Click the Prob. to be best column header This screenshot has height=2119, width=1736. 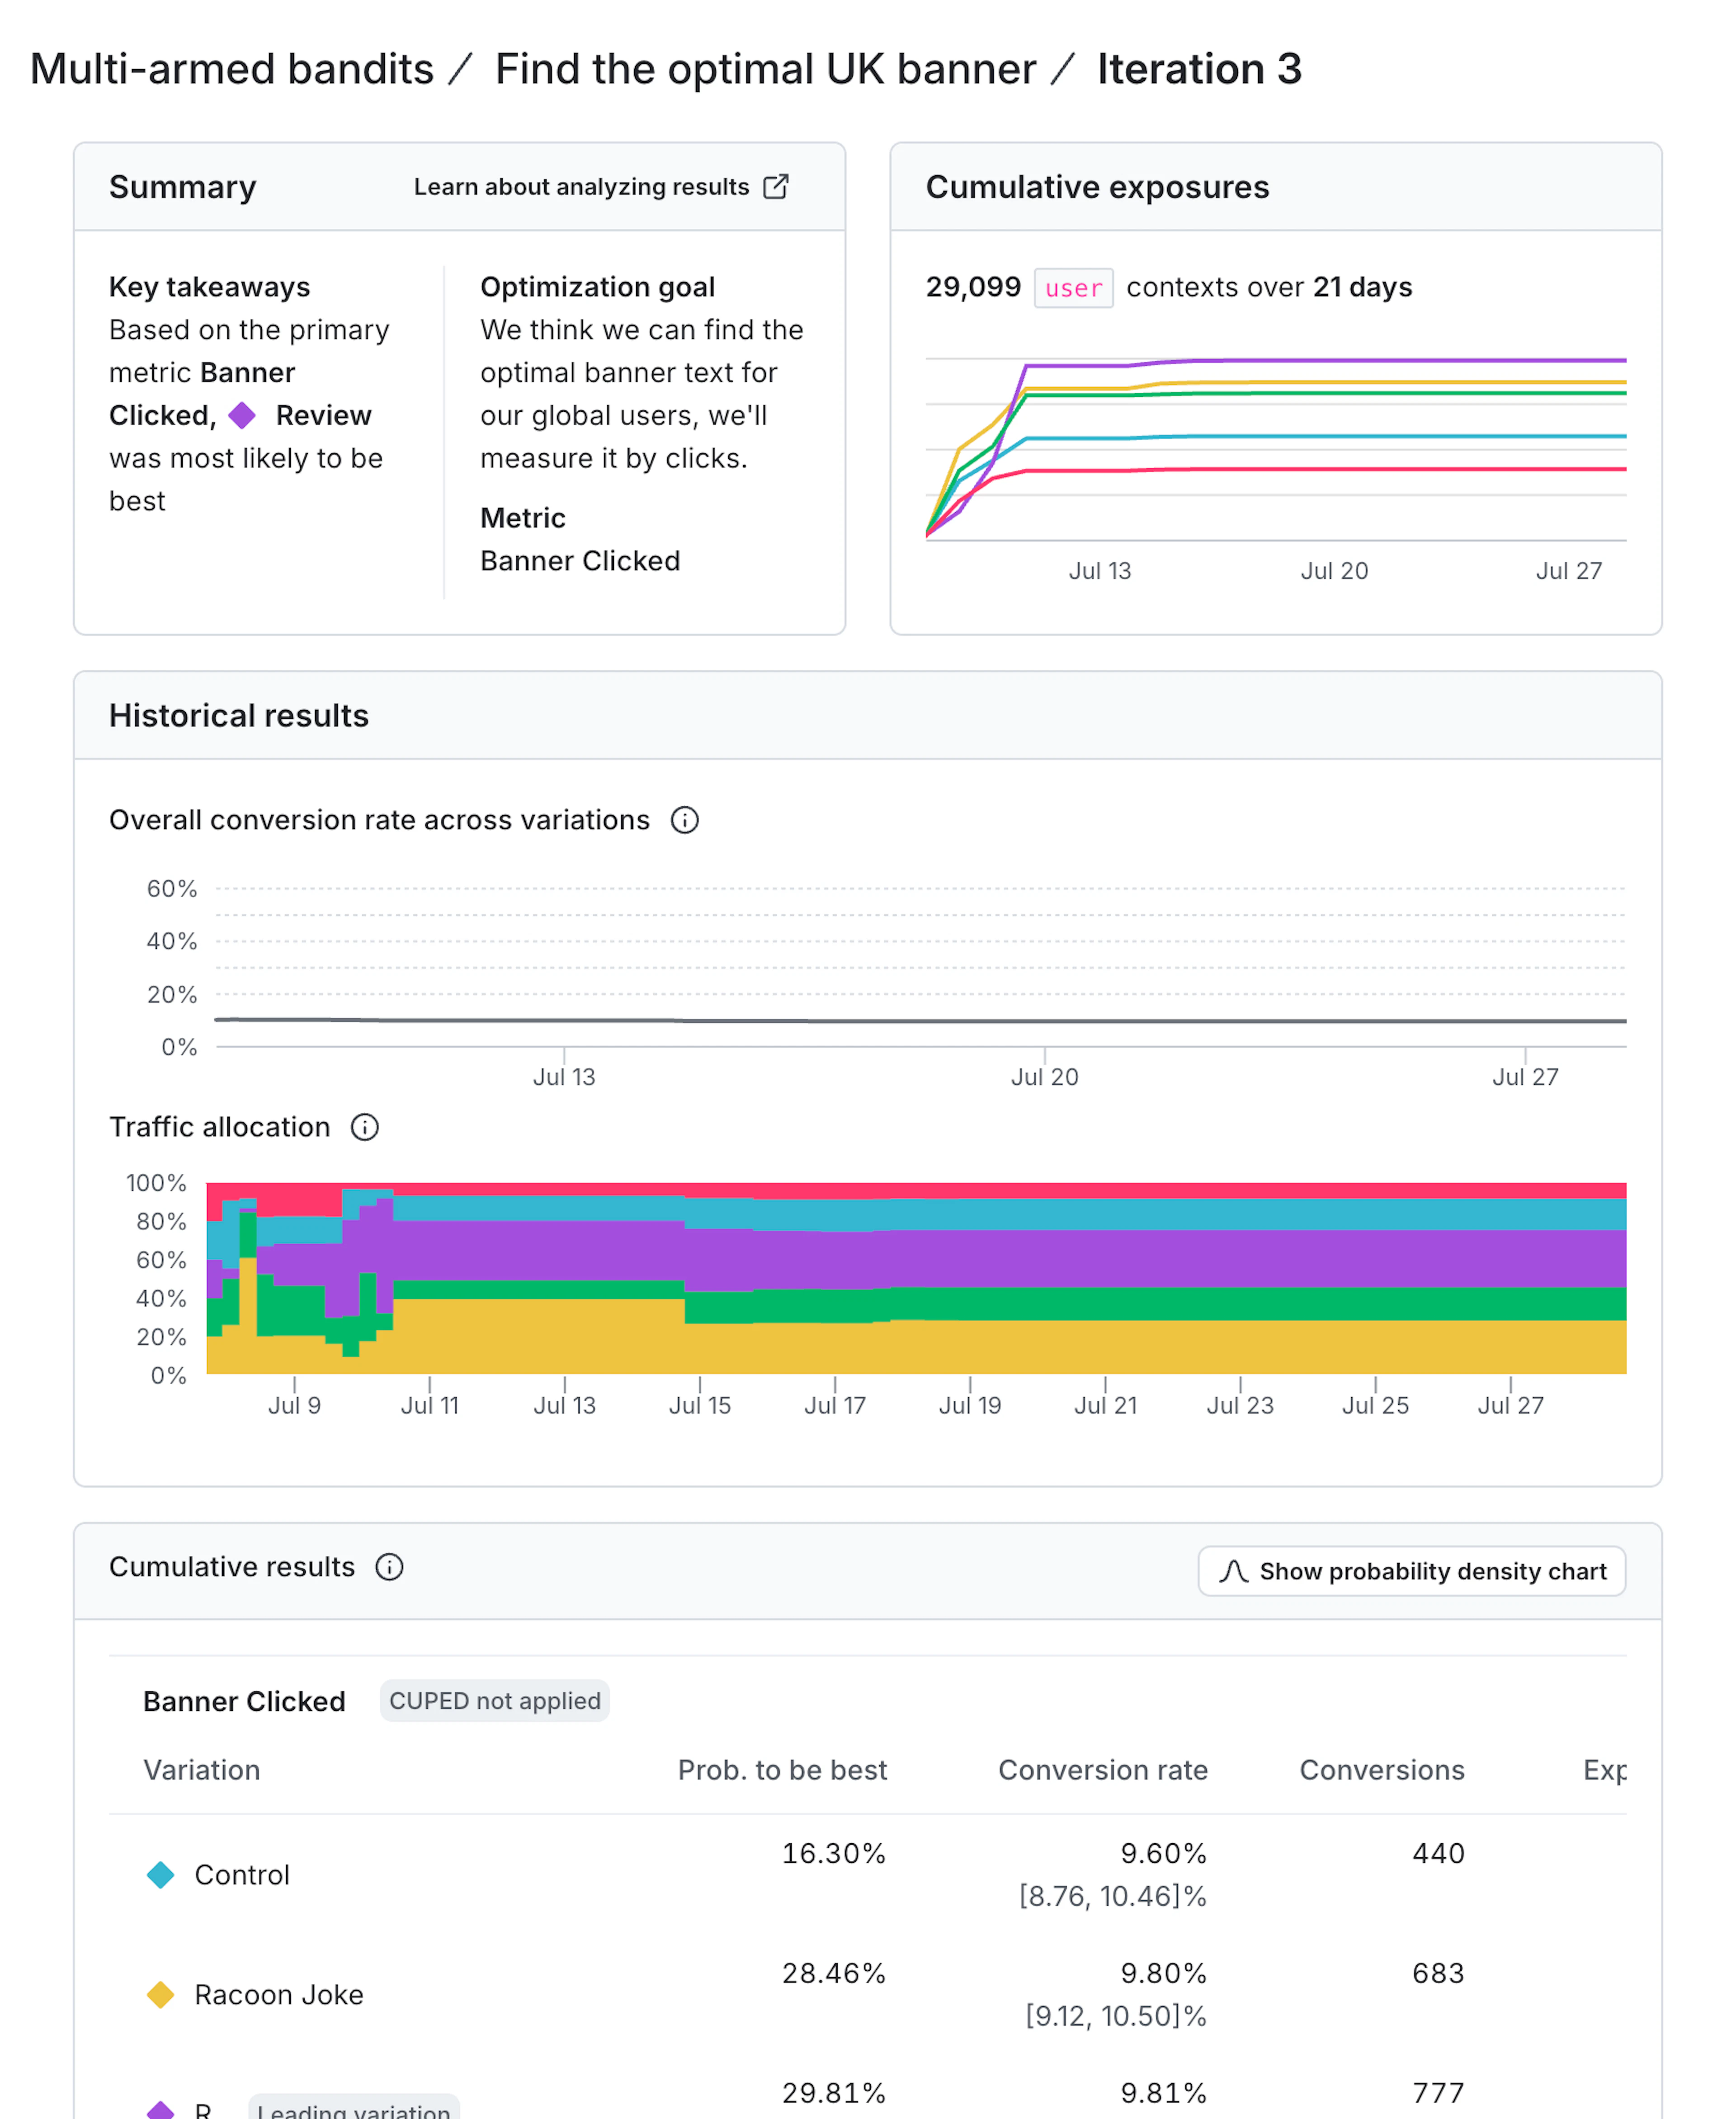pyautogui.click(x=783, y=1770)
